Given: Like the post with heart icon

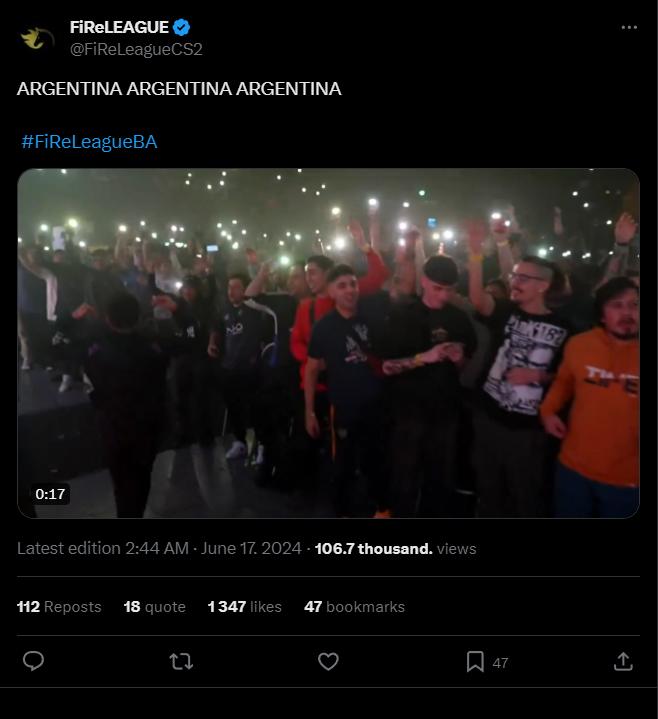Looking at the screenshot, I should click(x=328, y=662).
